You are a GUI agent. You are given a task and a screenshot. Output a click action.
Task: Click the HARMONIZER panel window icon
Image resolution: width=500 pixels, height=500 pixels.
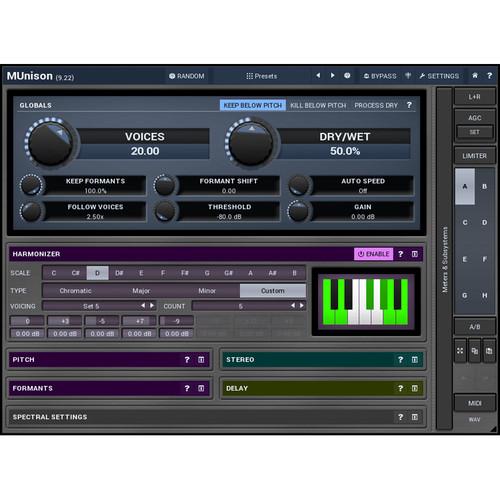(x=415, y=254)
